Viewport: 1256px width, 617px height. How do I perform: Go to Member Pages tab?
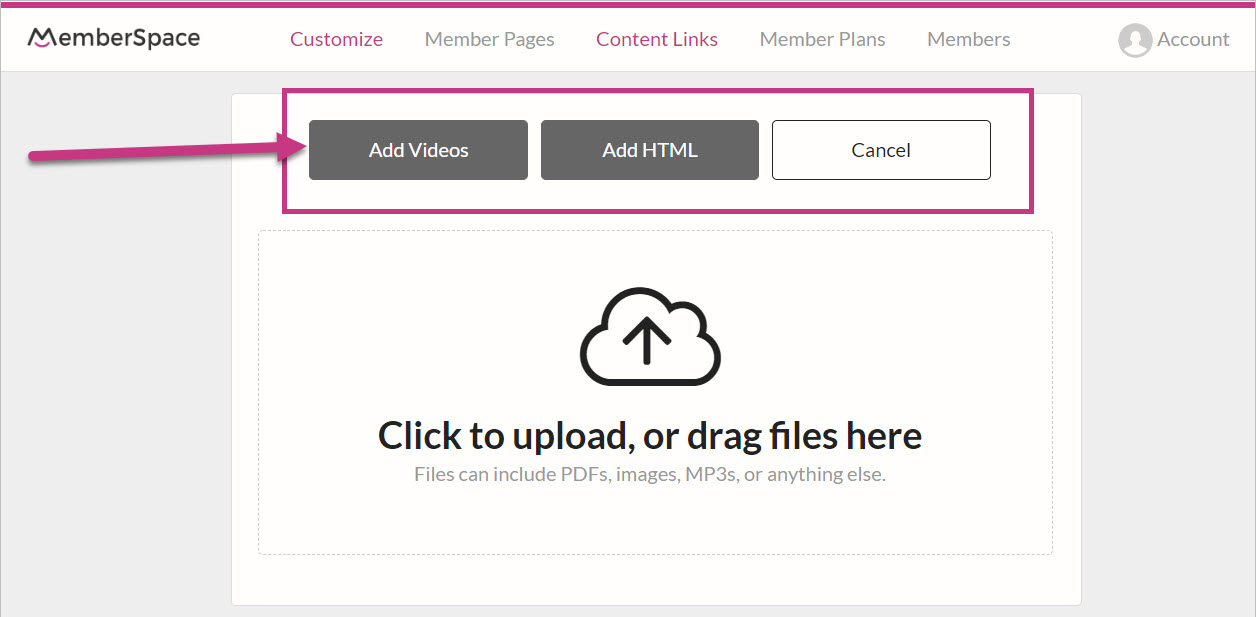tap(489, 40)
